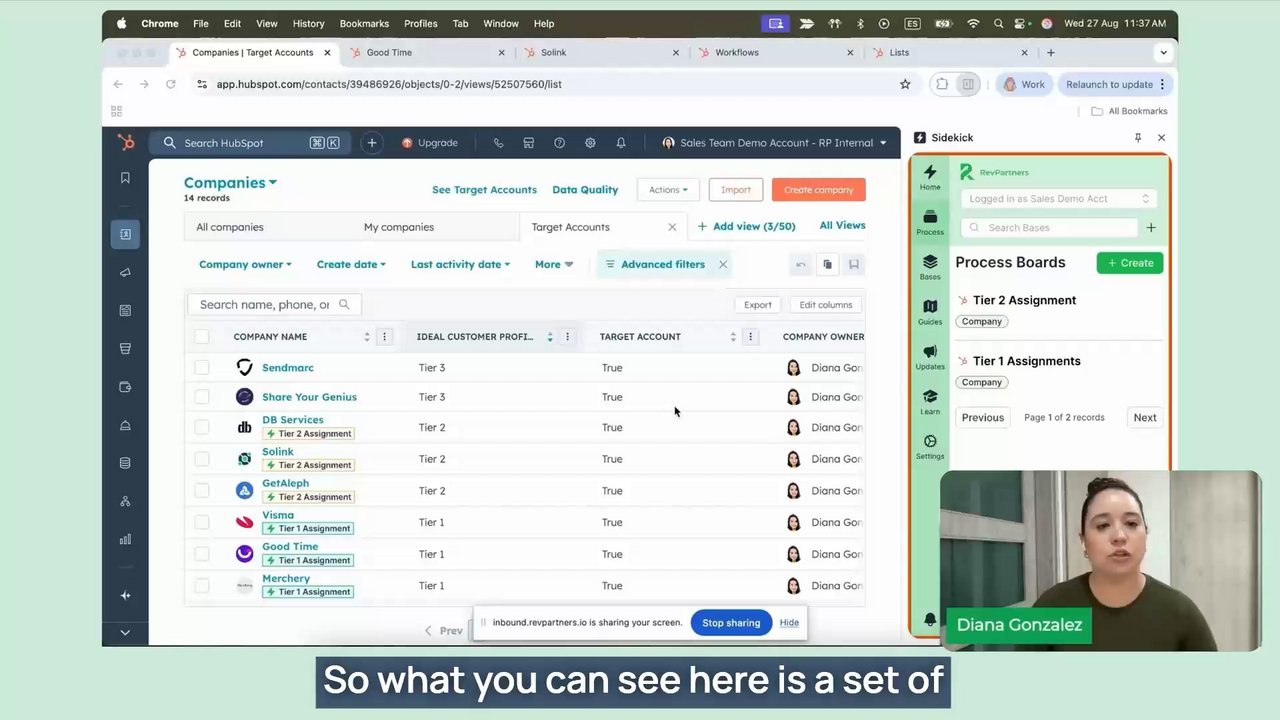Screen dimensions: 1280x720
Task: Open the Reporting bar chart sidebar icon
Action: pos(125,539)
